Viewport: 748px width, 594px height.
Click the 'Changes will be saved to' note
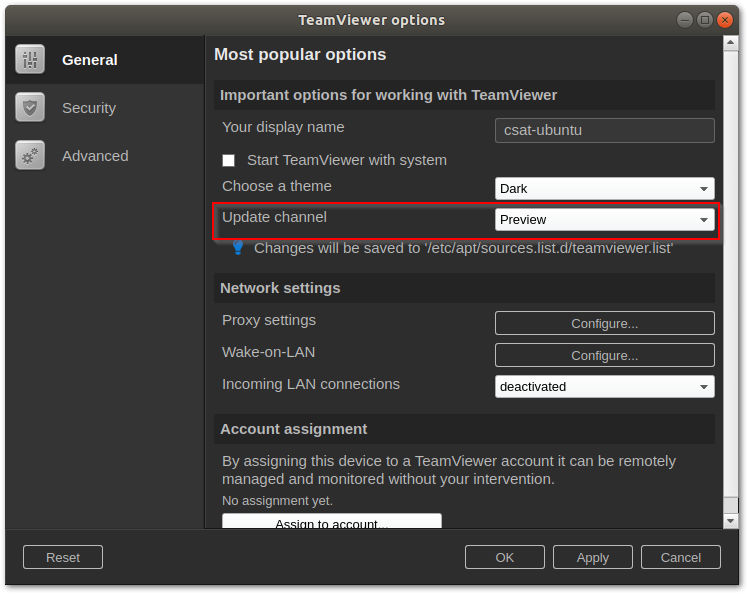point(463,248)
